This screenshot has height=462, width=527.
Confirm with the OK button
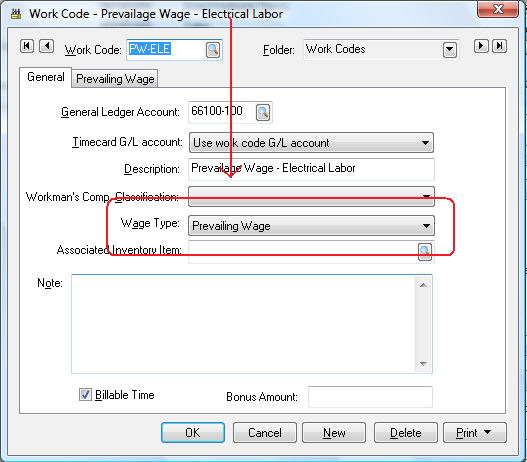[193, 432]
